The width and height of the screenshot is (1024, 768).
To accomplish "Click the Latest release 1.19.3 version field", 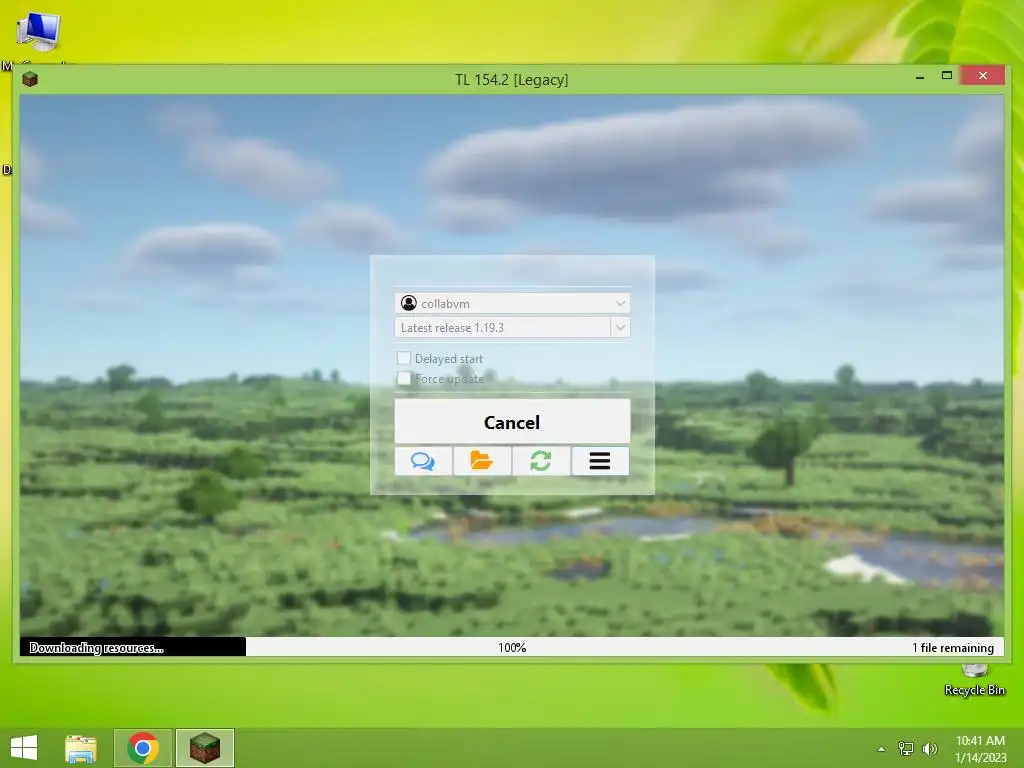I will coord(503,327).
